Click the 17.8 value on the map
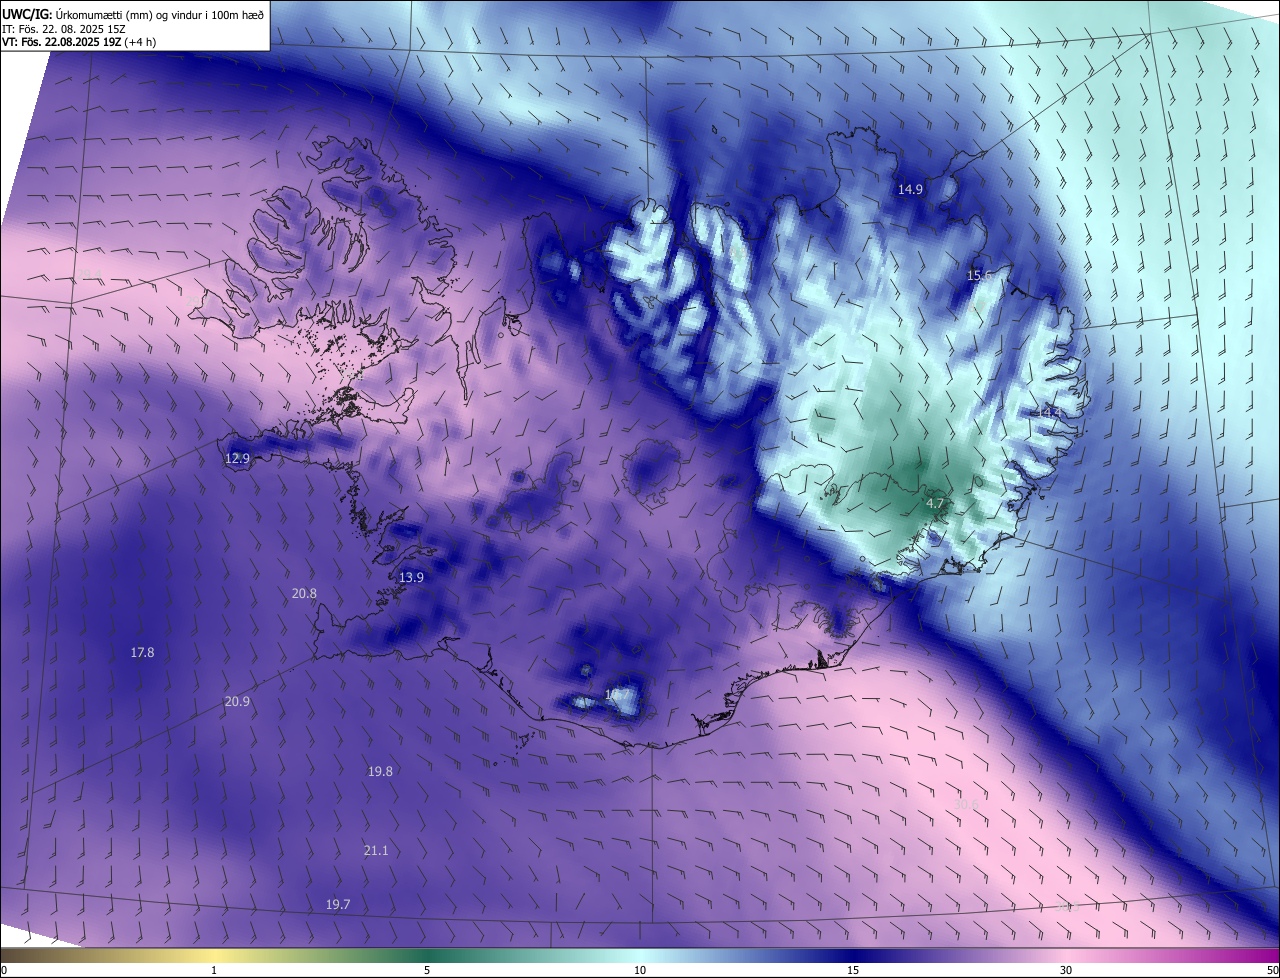This screenshot has width=1280, height=978. click(x=142, y=652)
